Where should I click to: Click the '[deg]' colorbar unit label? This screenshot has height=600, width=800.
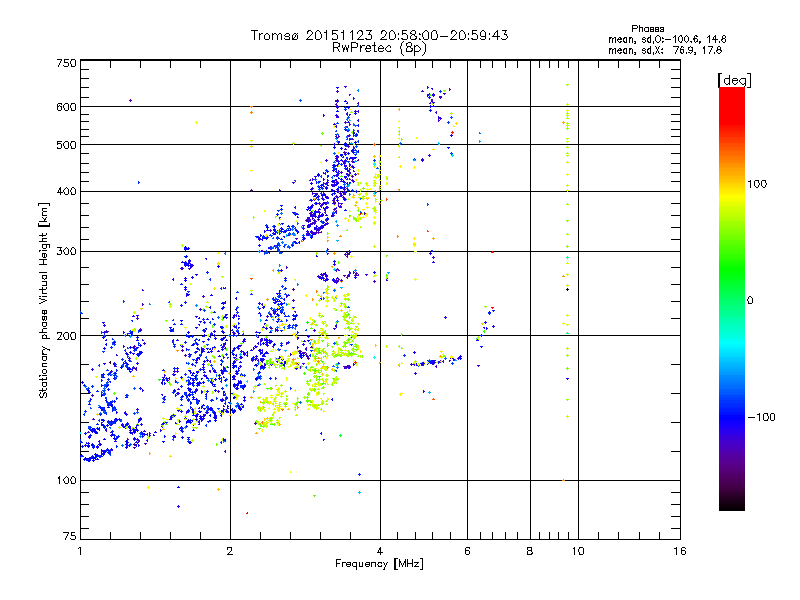pos(734,80)
